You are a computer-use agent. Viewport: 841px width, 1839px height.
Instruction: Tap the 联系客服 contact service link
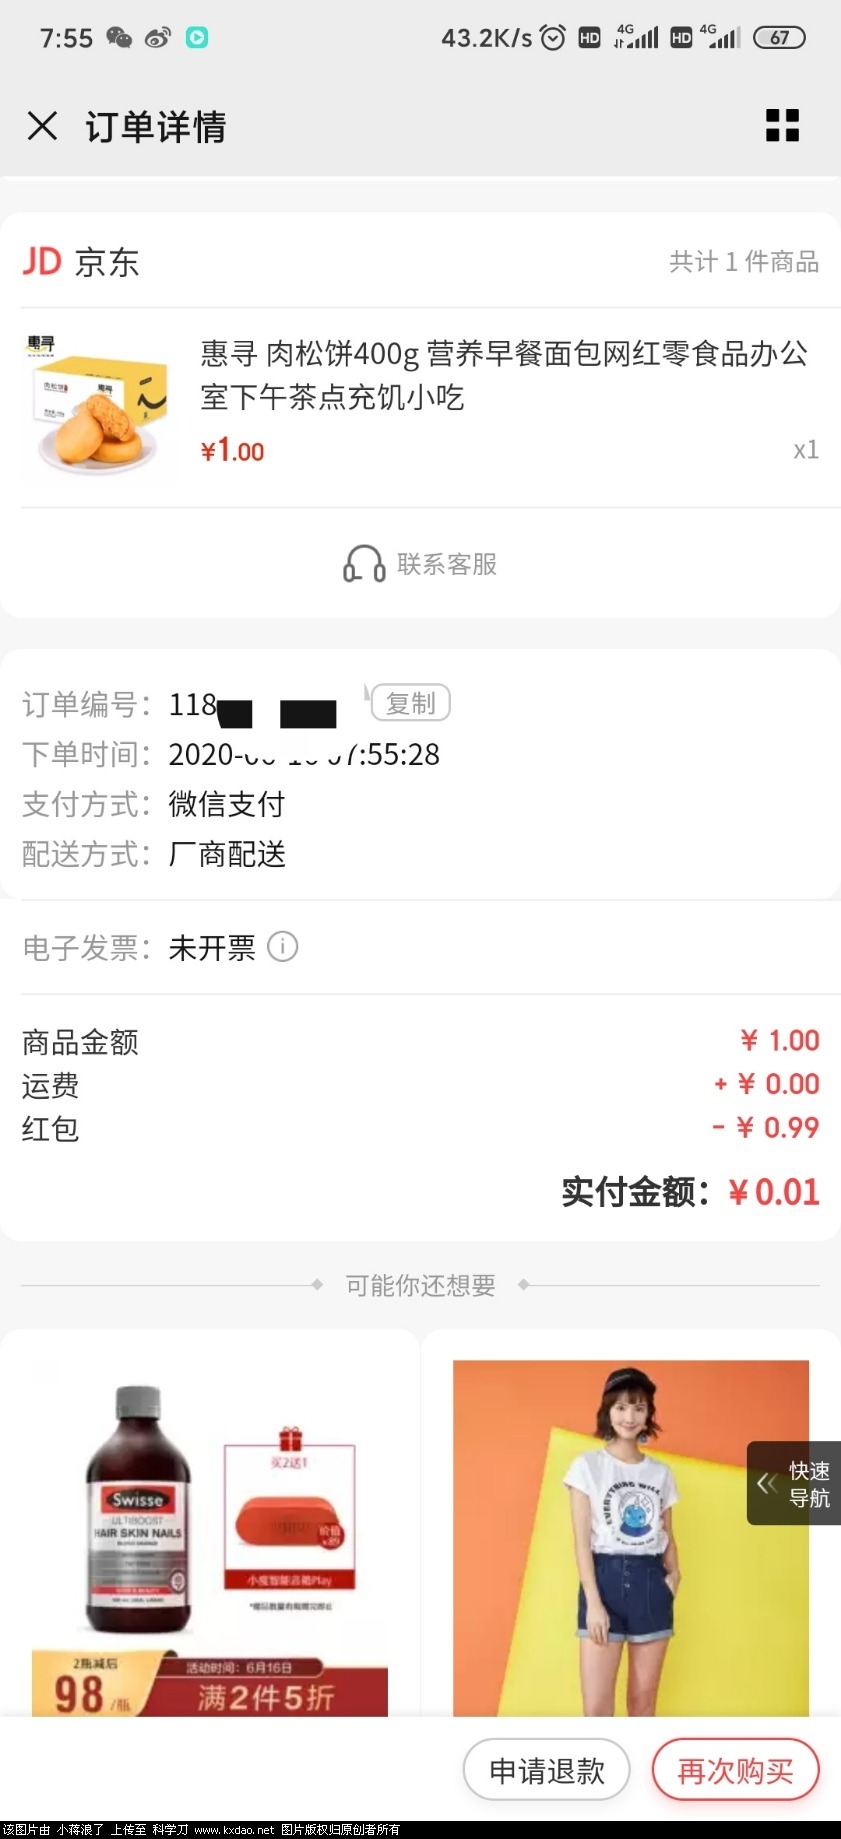[x=447, y=564]
